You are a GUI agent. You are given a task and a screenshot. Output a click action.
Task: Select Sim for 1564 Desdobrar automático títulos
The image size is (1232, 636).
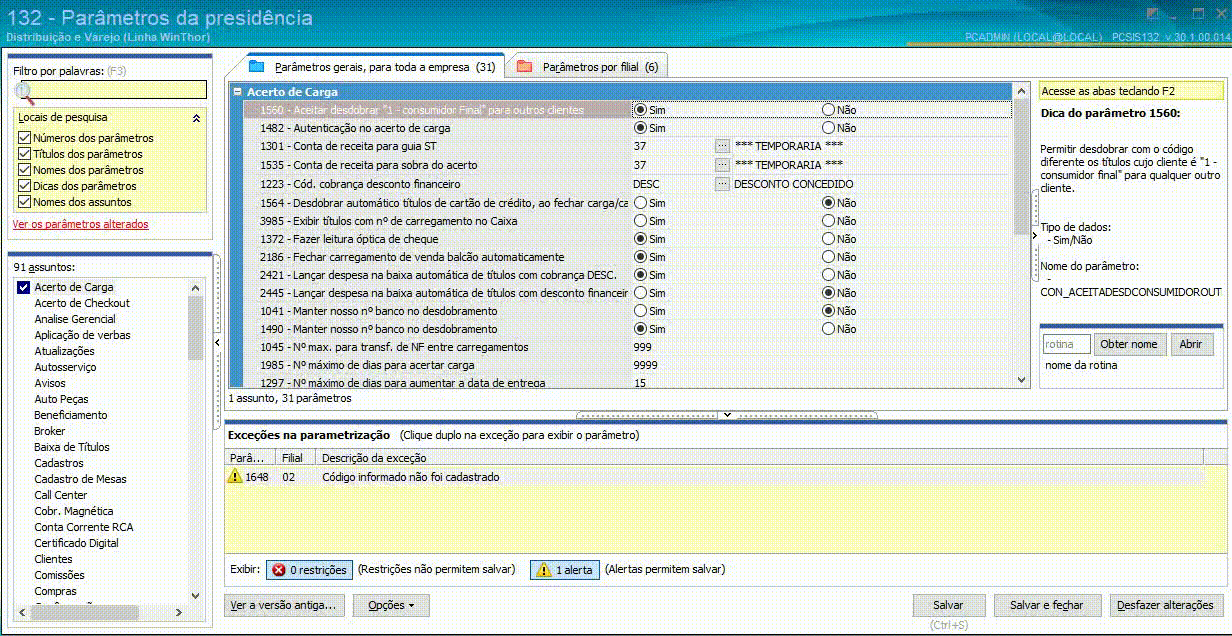click(640, 203)
